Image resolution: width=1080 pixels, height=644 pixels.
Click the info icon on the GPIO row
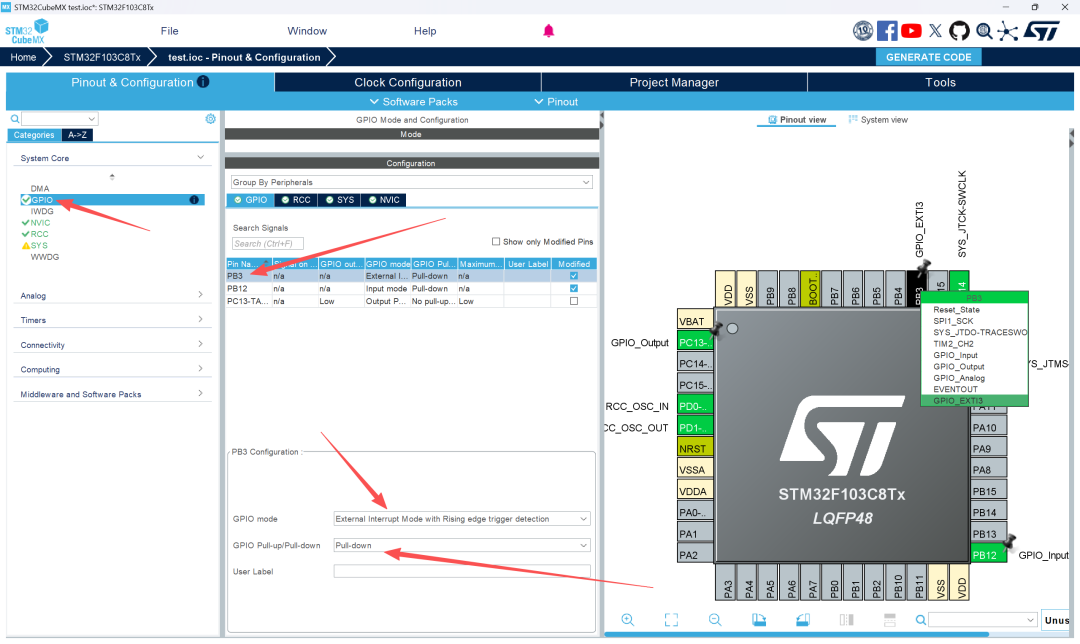point(194,200)
